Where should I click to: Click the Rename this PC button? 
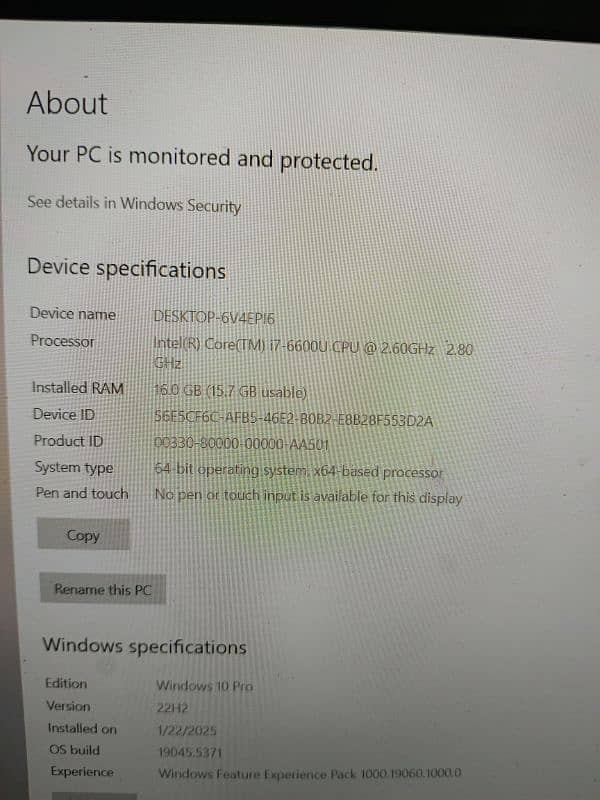point(103,589)
